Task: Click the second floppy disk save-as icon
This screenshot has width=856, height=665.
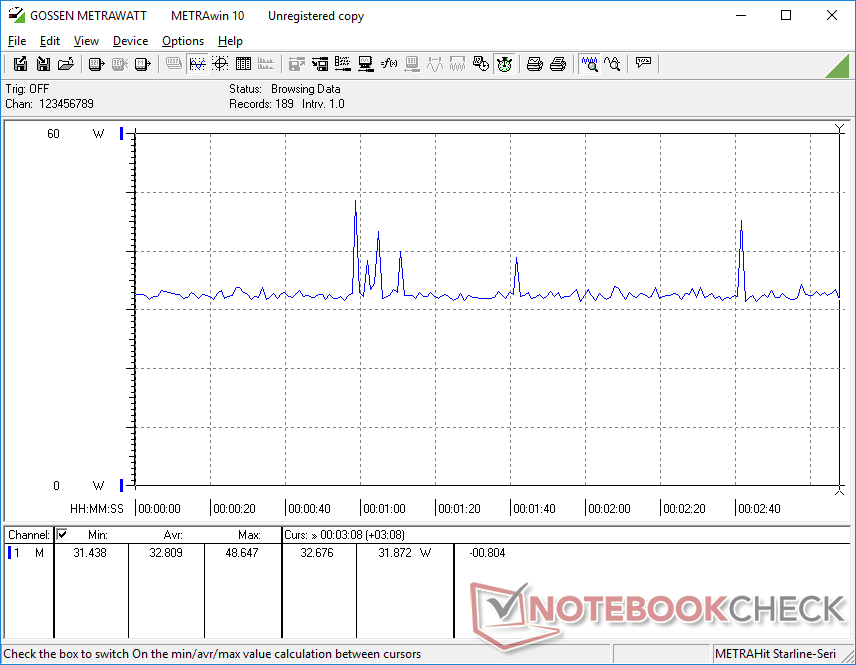Action: point(43,64)
